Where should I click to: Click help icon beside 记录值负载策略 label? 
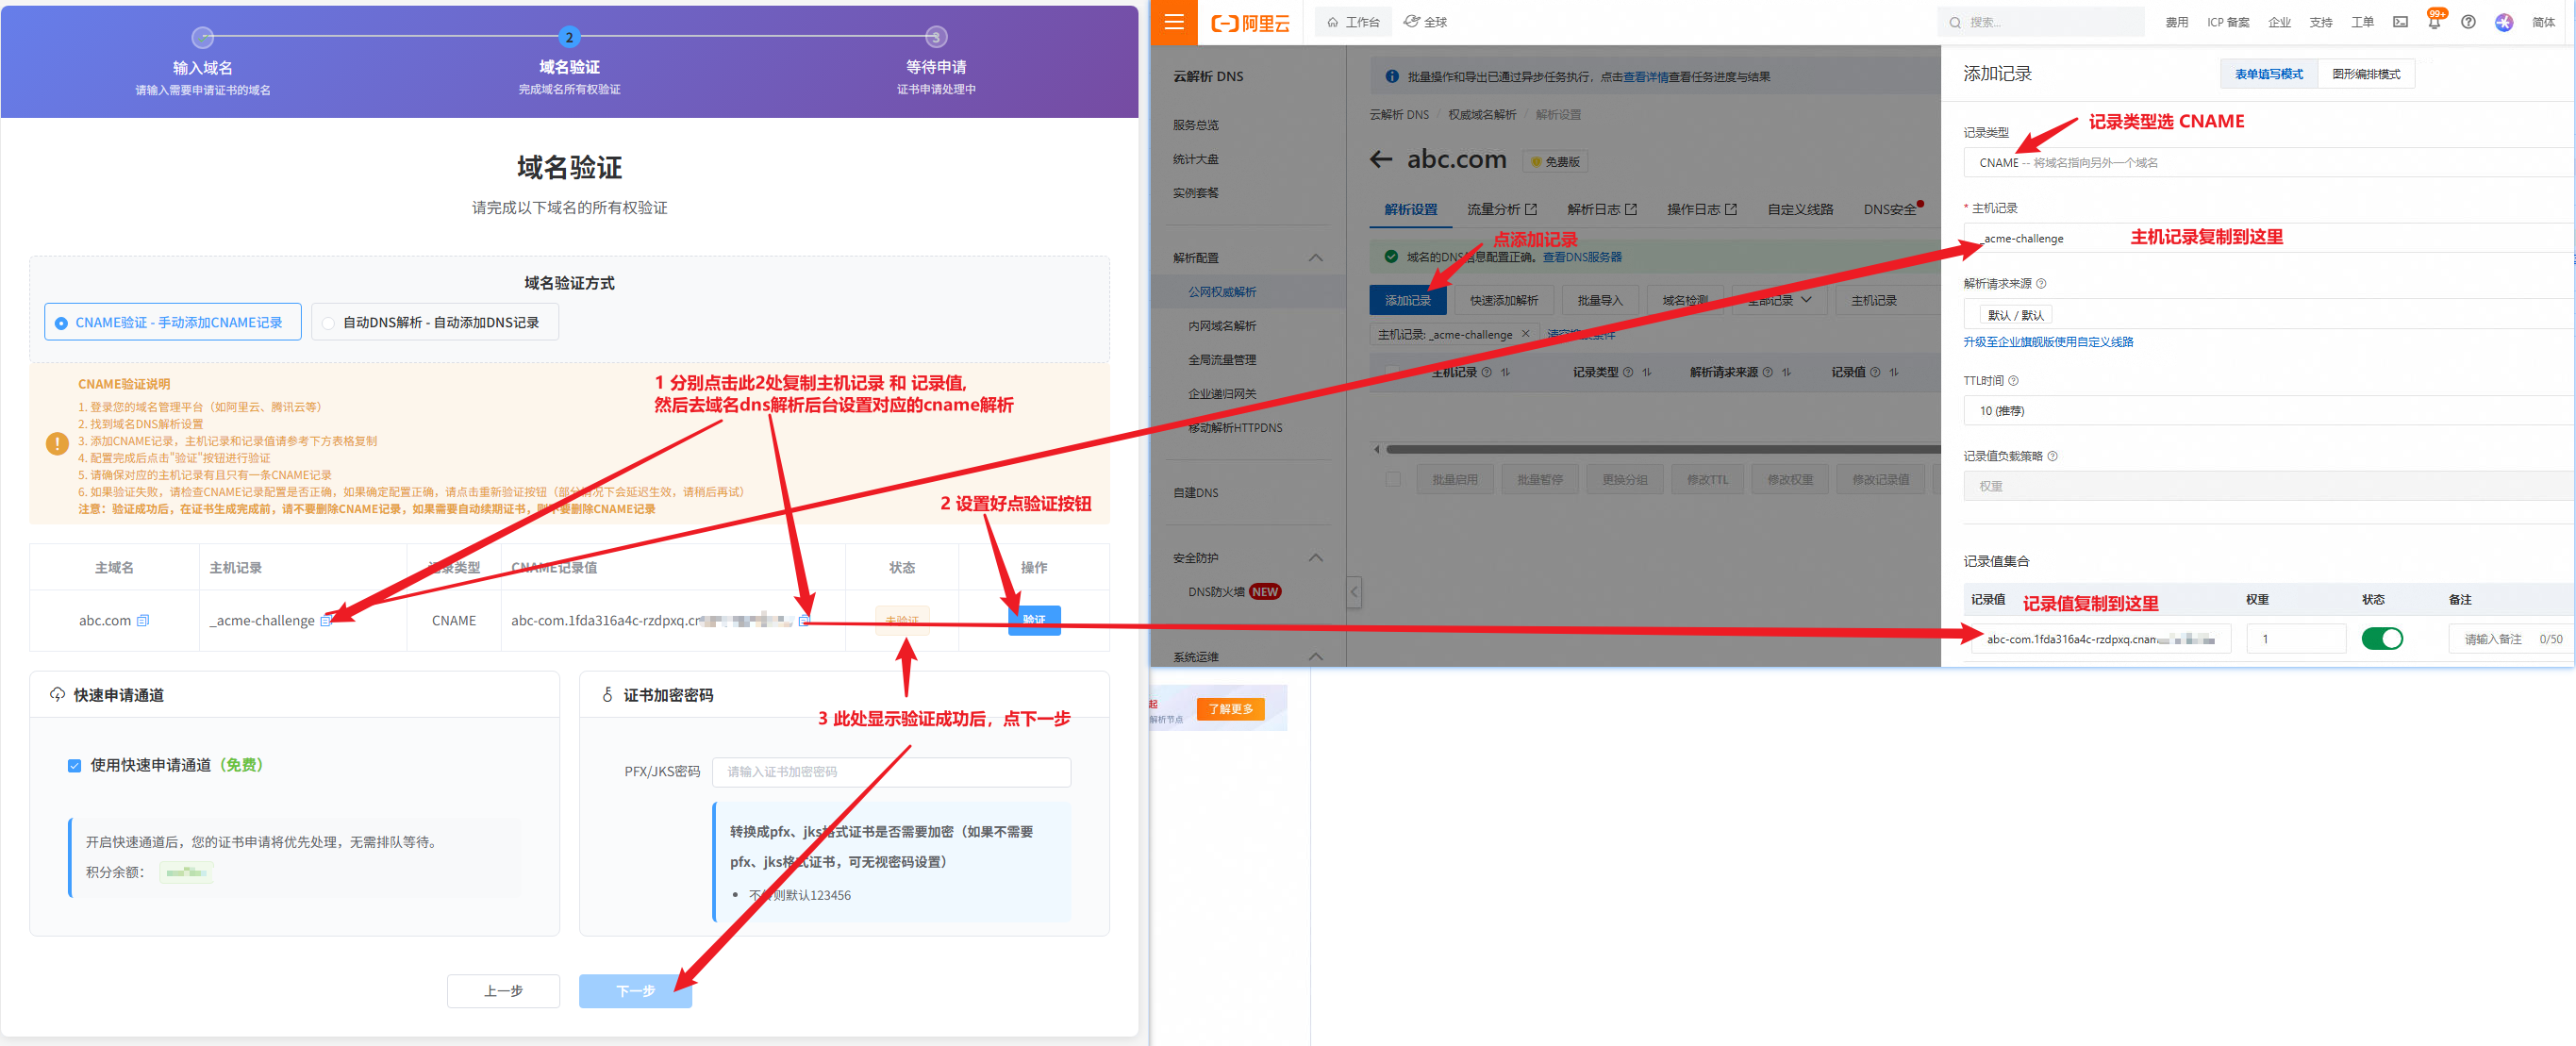pyautogui.click(x=2052, y=457)
